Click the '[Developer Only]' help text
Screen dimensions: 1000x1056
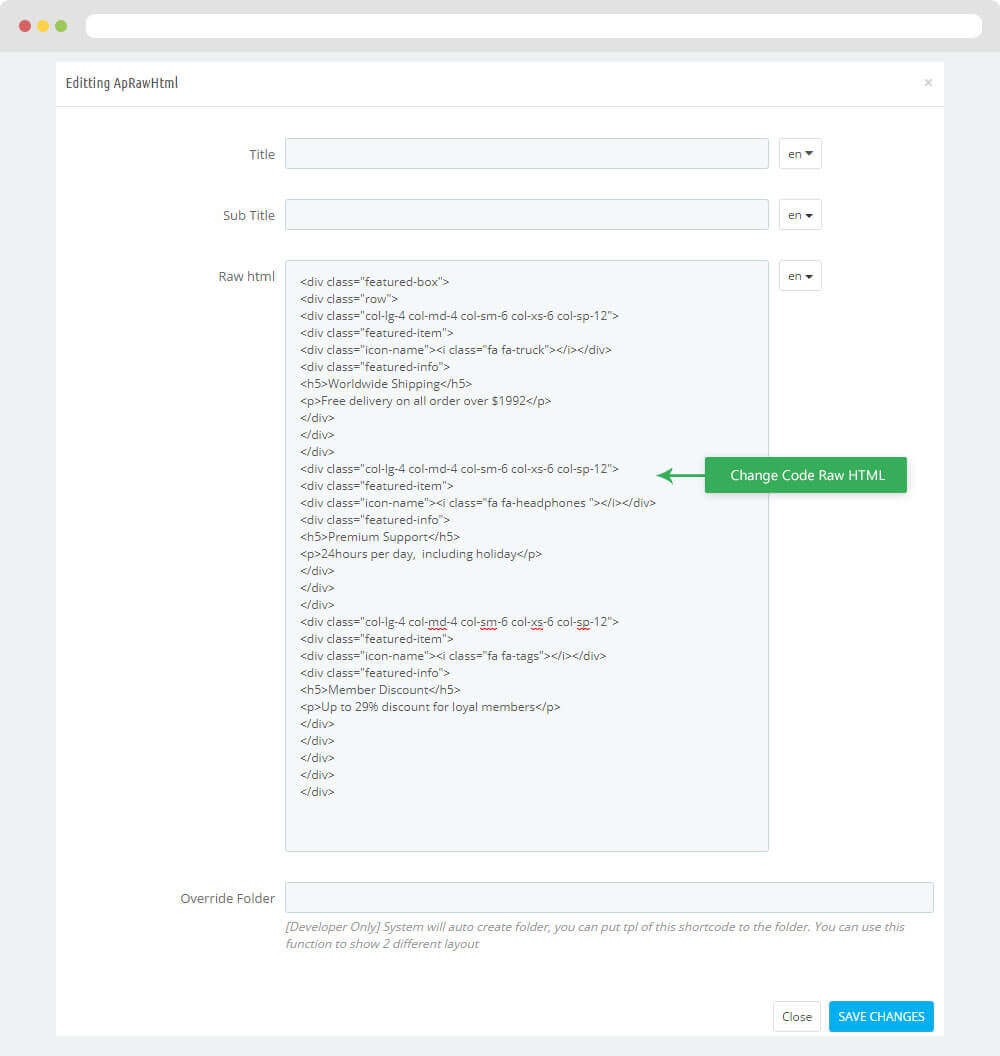point(595,935)
